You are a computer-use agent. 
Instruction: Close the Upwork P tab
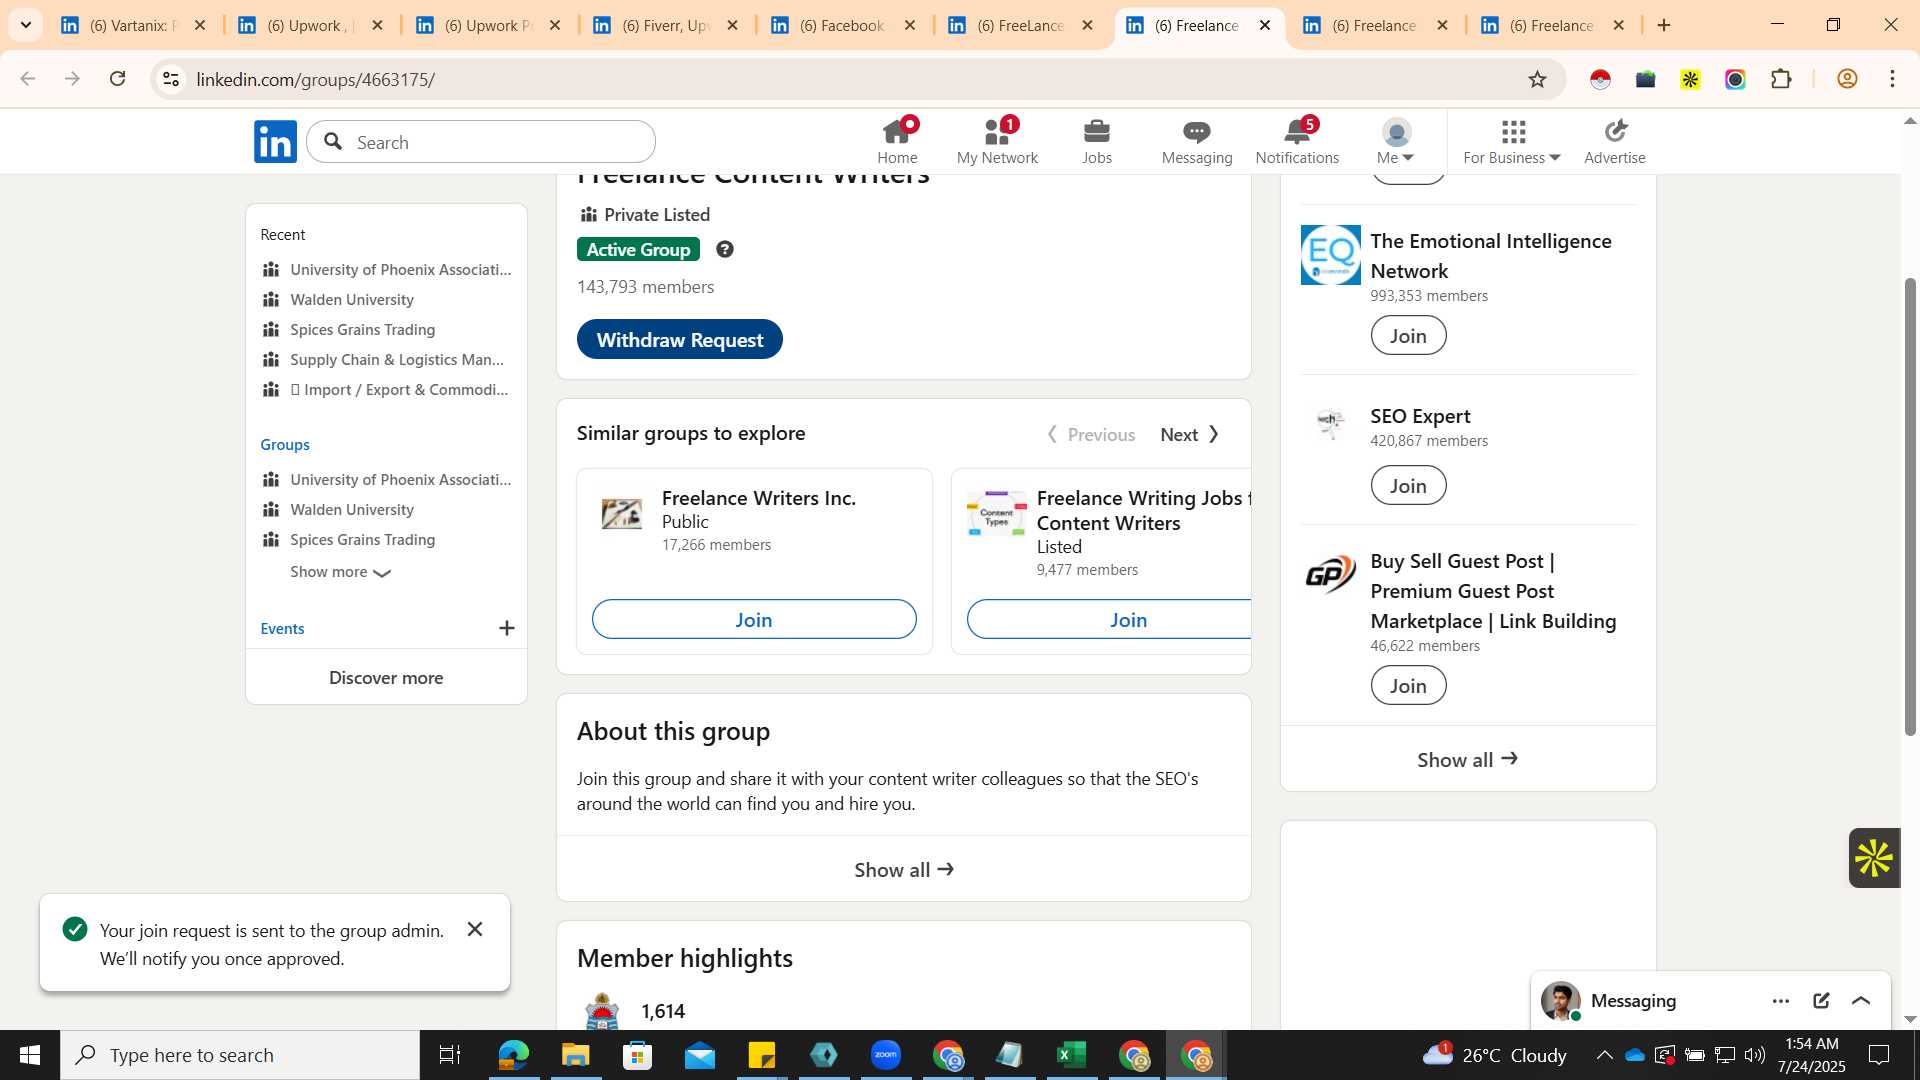coord(555,25)
